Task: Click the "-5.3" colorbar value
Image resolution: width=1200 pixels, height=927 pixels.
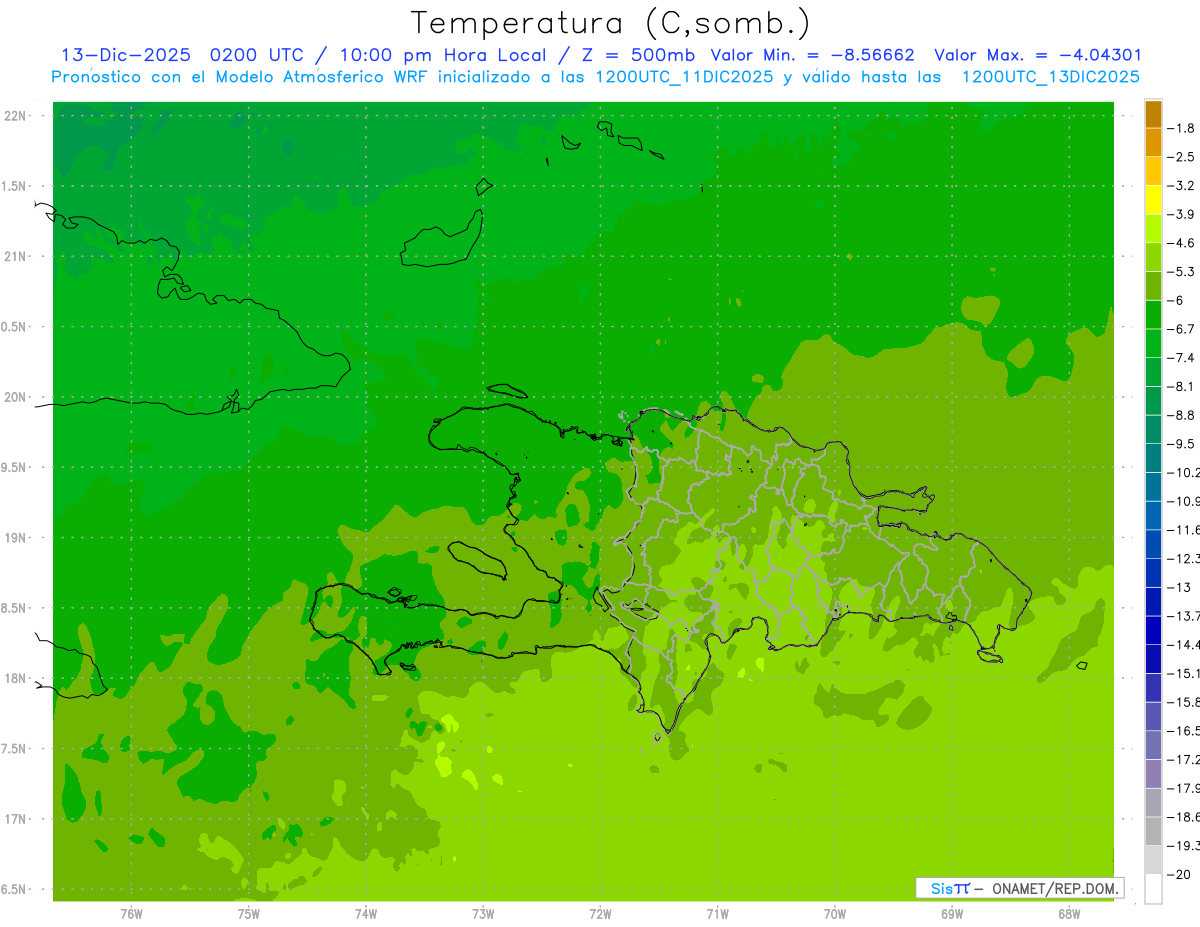Action: 1181,271
